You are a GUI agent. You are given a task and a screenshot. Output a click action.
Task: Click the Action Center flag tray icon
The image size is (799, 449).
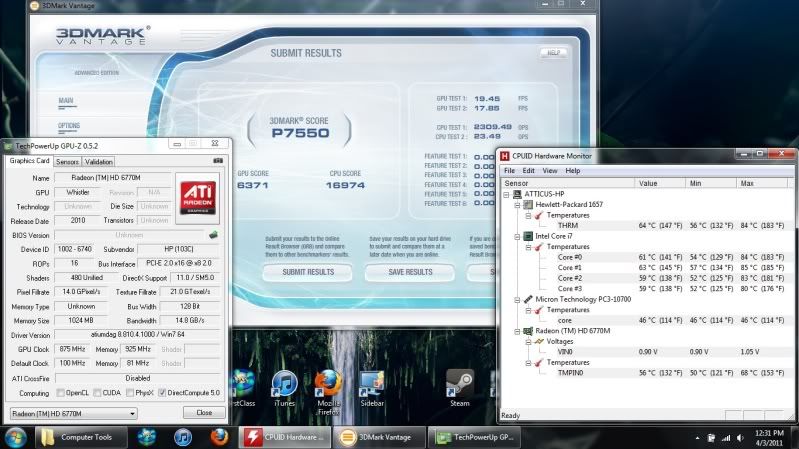pyautogui.click(x=711, y=438)
